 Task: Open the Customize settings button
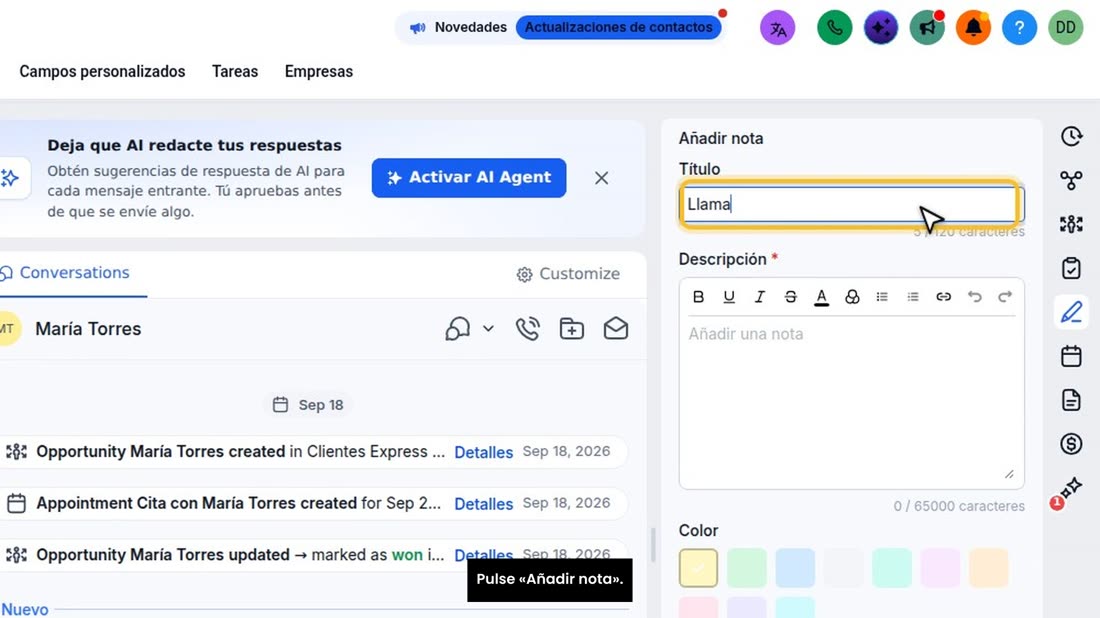coord(568,274)
